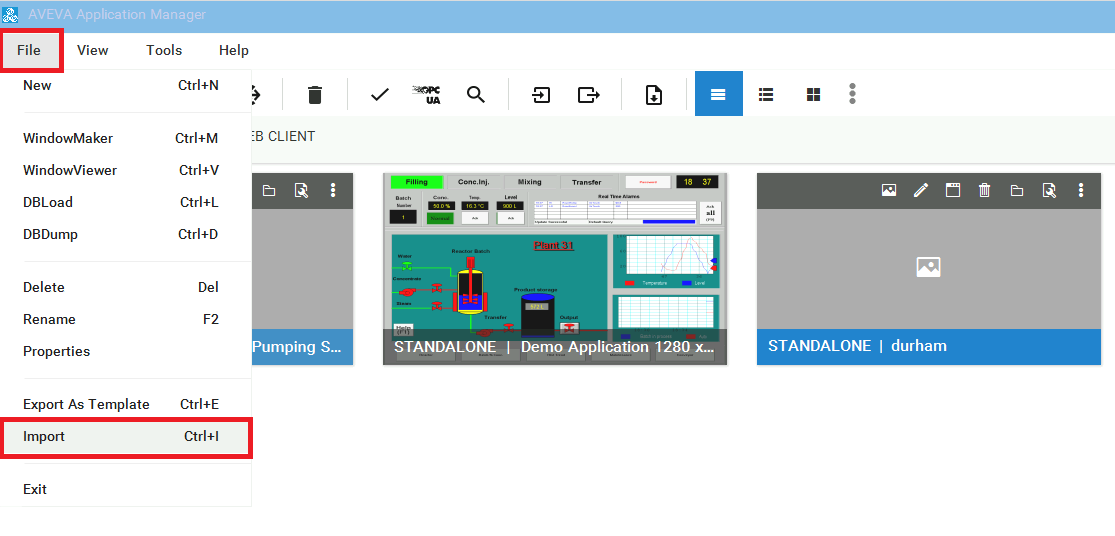Click the image icon on durham card
This screenshot has width=1115, height=536.
(888, 190)
